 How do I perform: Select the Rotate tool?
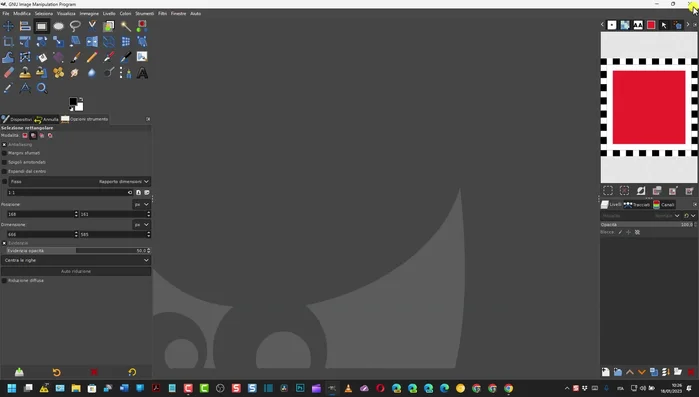(41, 42)
